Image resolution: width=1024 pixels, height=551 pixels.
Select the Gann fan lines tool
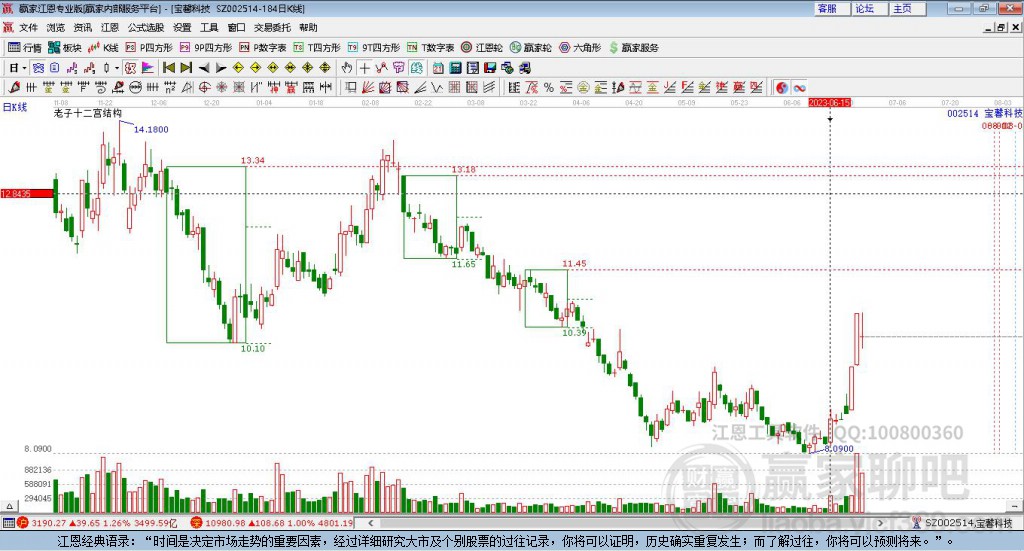point(368,87)
